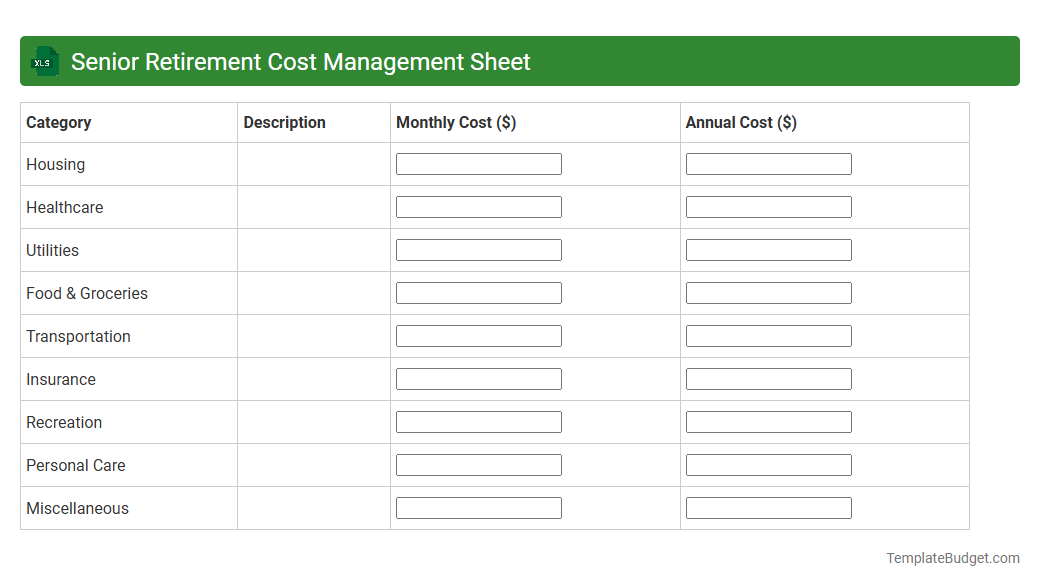Select the Healthcare monthly cost field

478,206
